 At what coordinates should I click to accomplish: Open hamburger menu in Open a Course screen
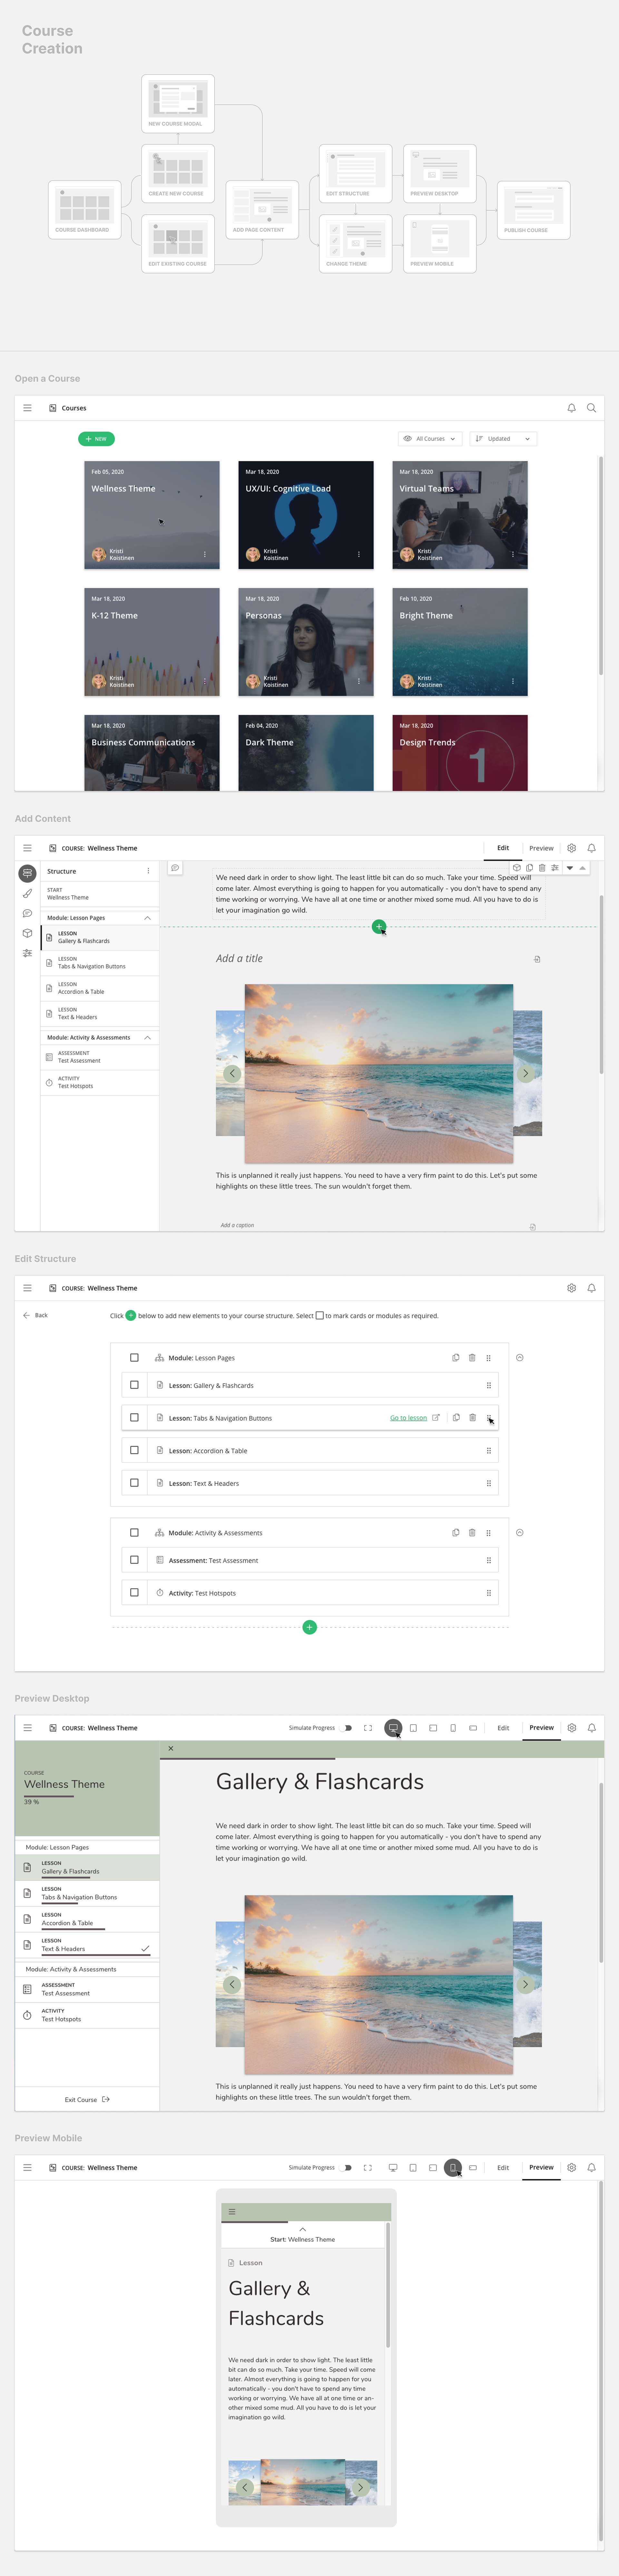(x=27, y=408)
